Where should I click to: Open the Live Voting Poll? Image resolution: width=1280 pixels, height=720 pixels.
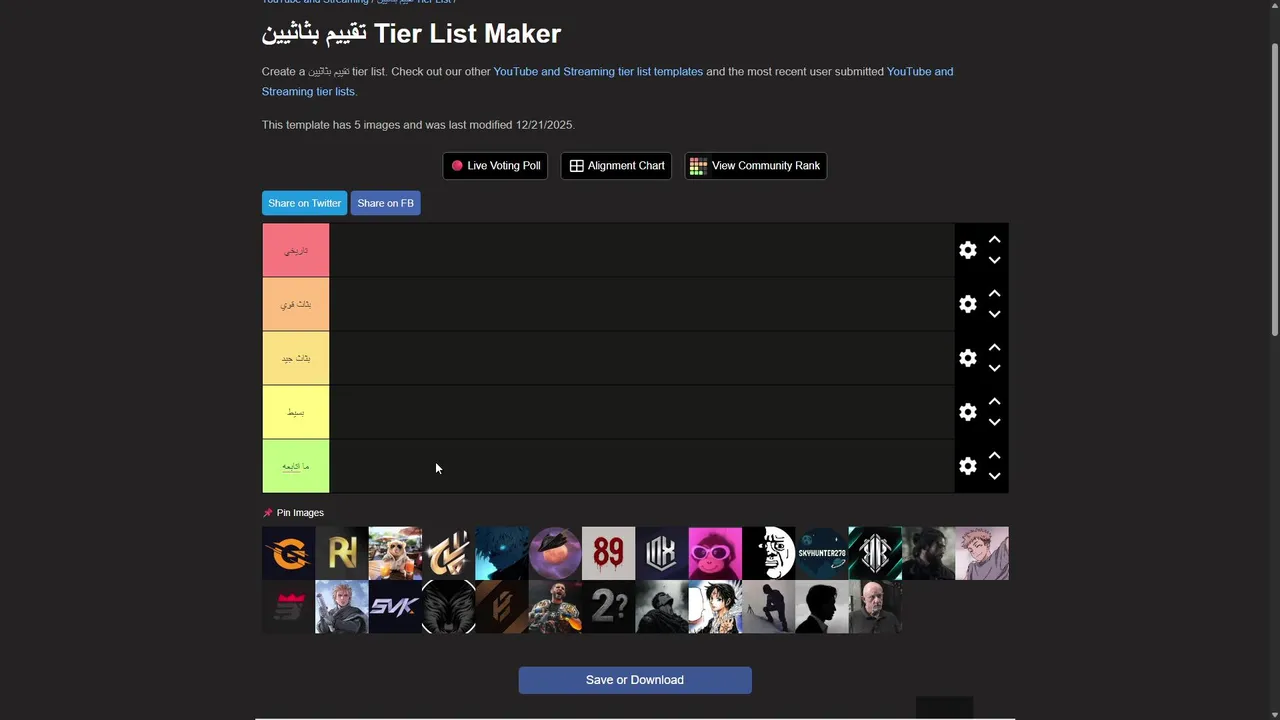pos(495,166)
